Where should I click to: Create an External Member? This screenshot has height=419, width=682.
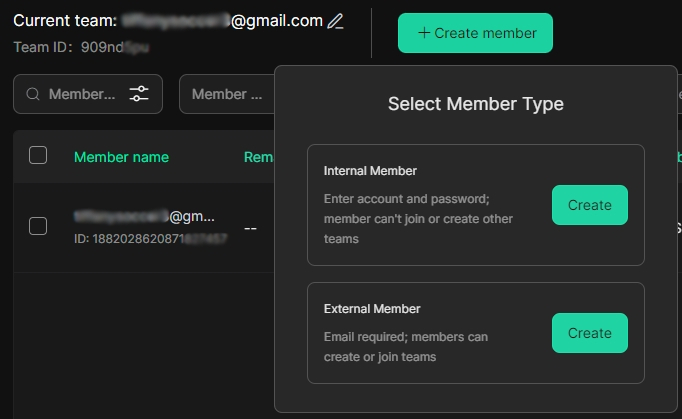(x=589, y=333)
